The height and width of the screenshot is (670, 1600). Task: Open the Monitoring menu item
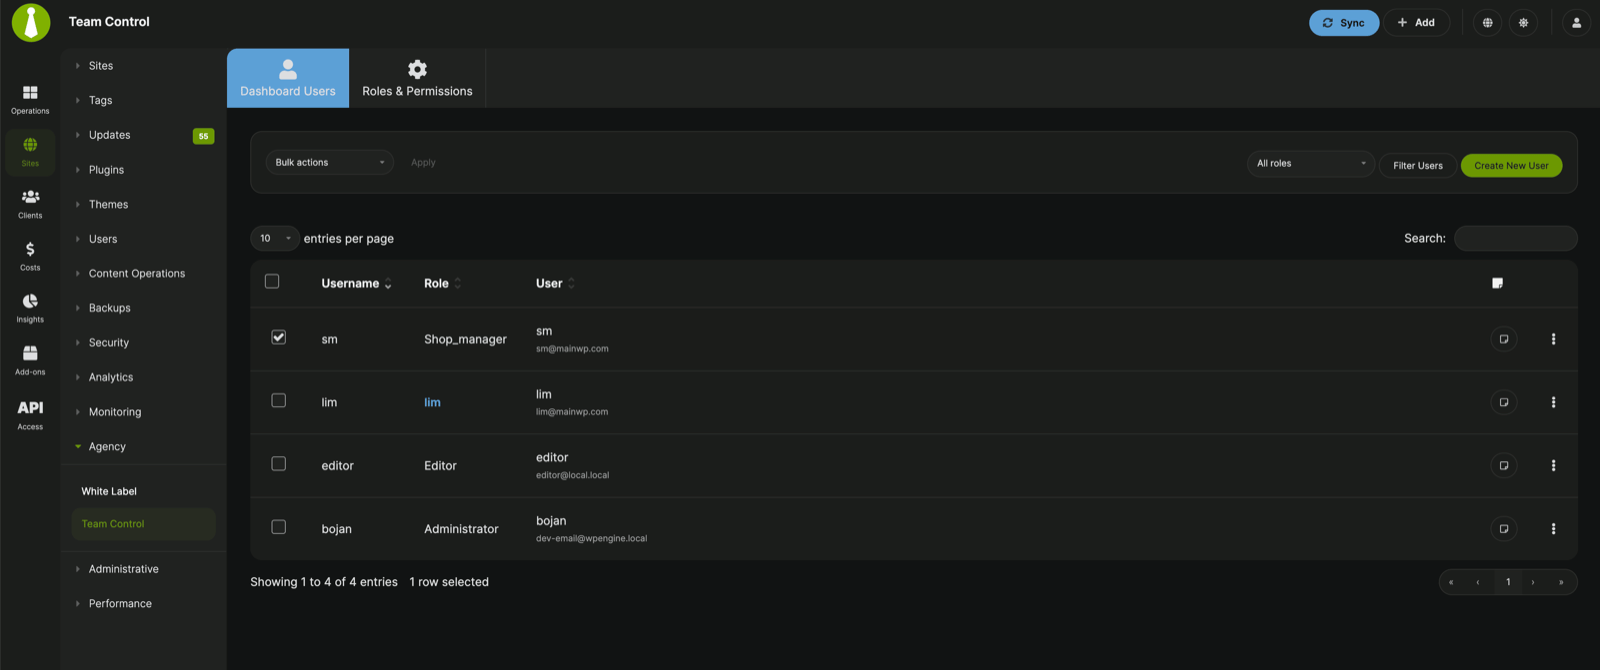click(x=143, y=412)
